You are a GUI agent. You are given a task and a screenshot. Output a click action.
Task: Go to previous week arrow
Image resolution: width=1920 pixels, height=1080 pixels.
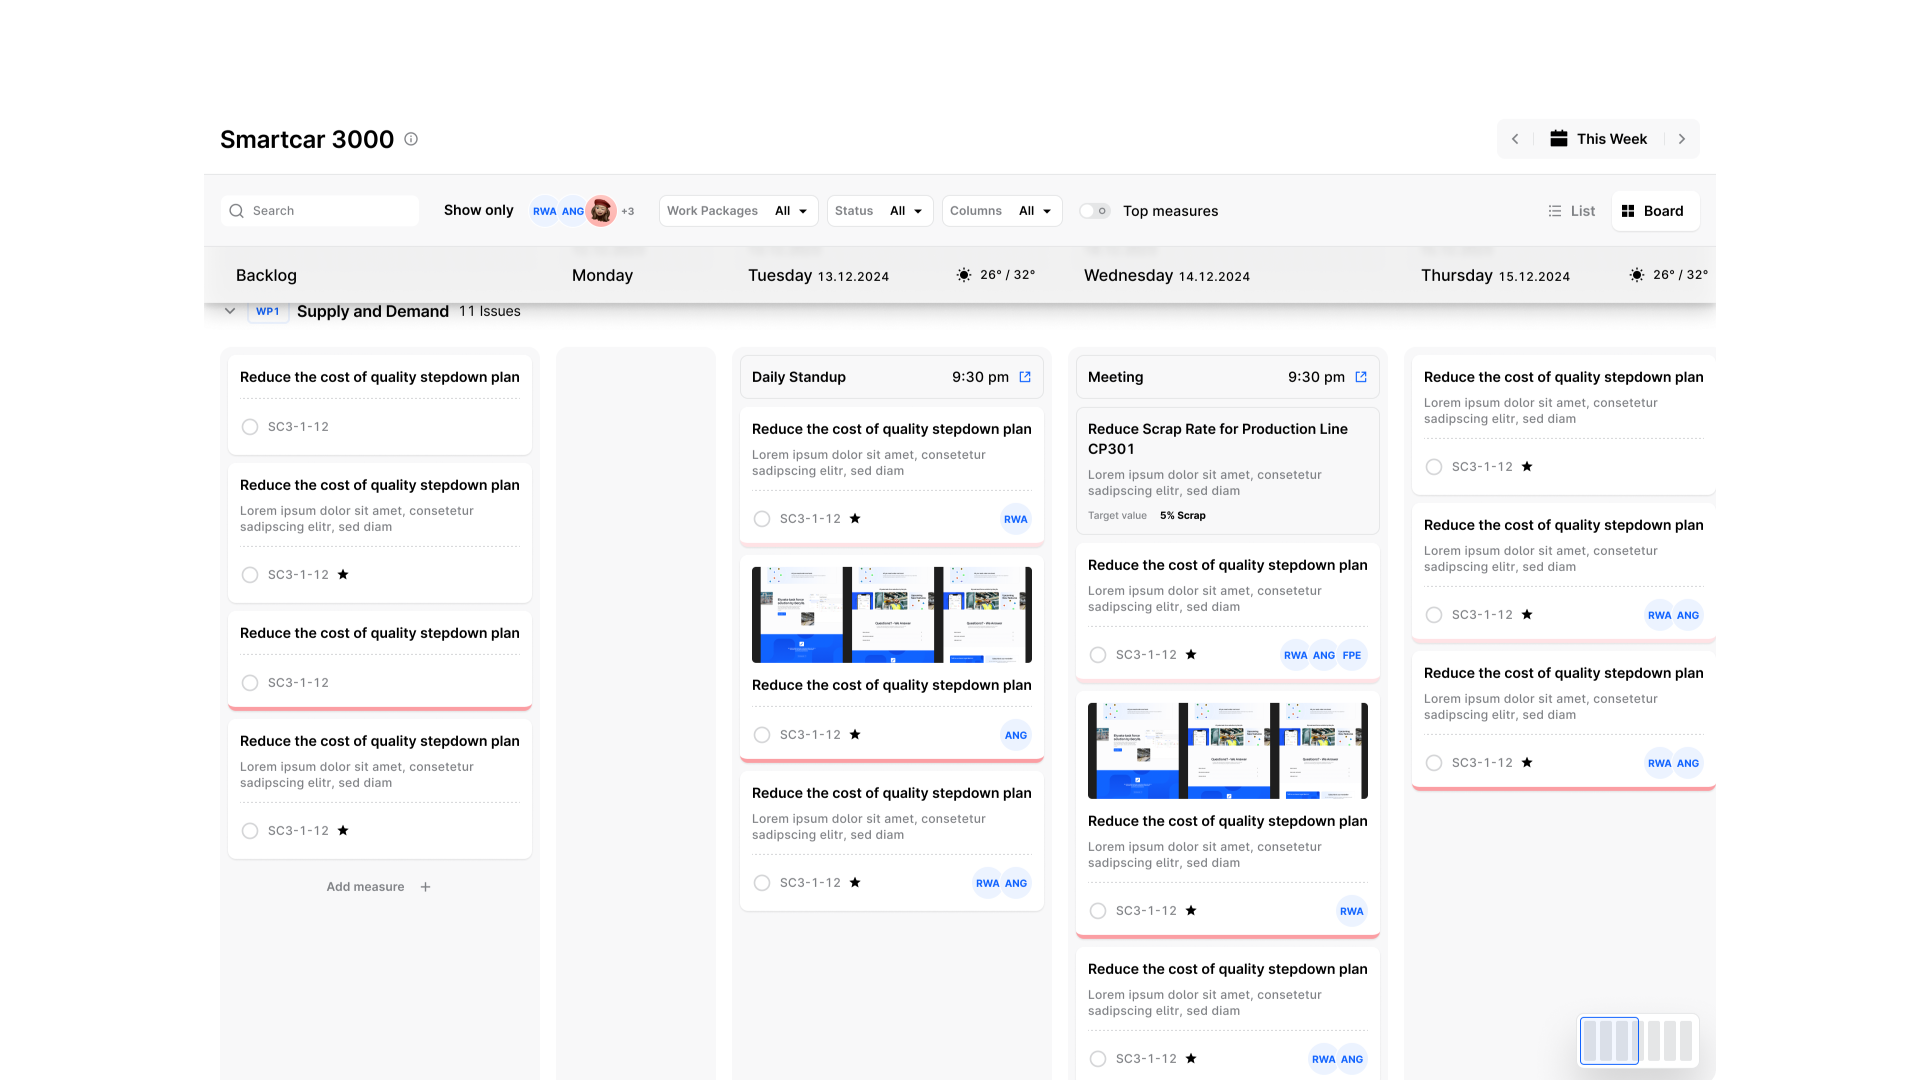(1515, 139)
